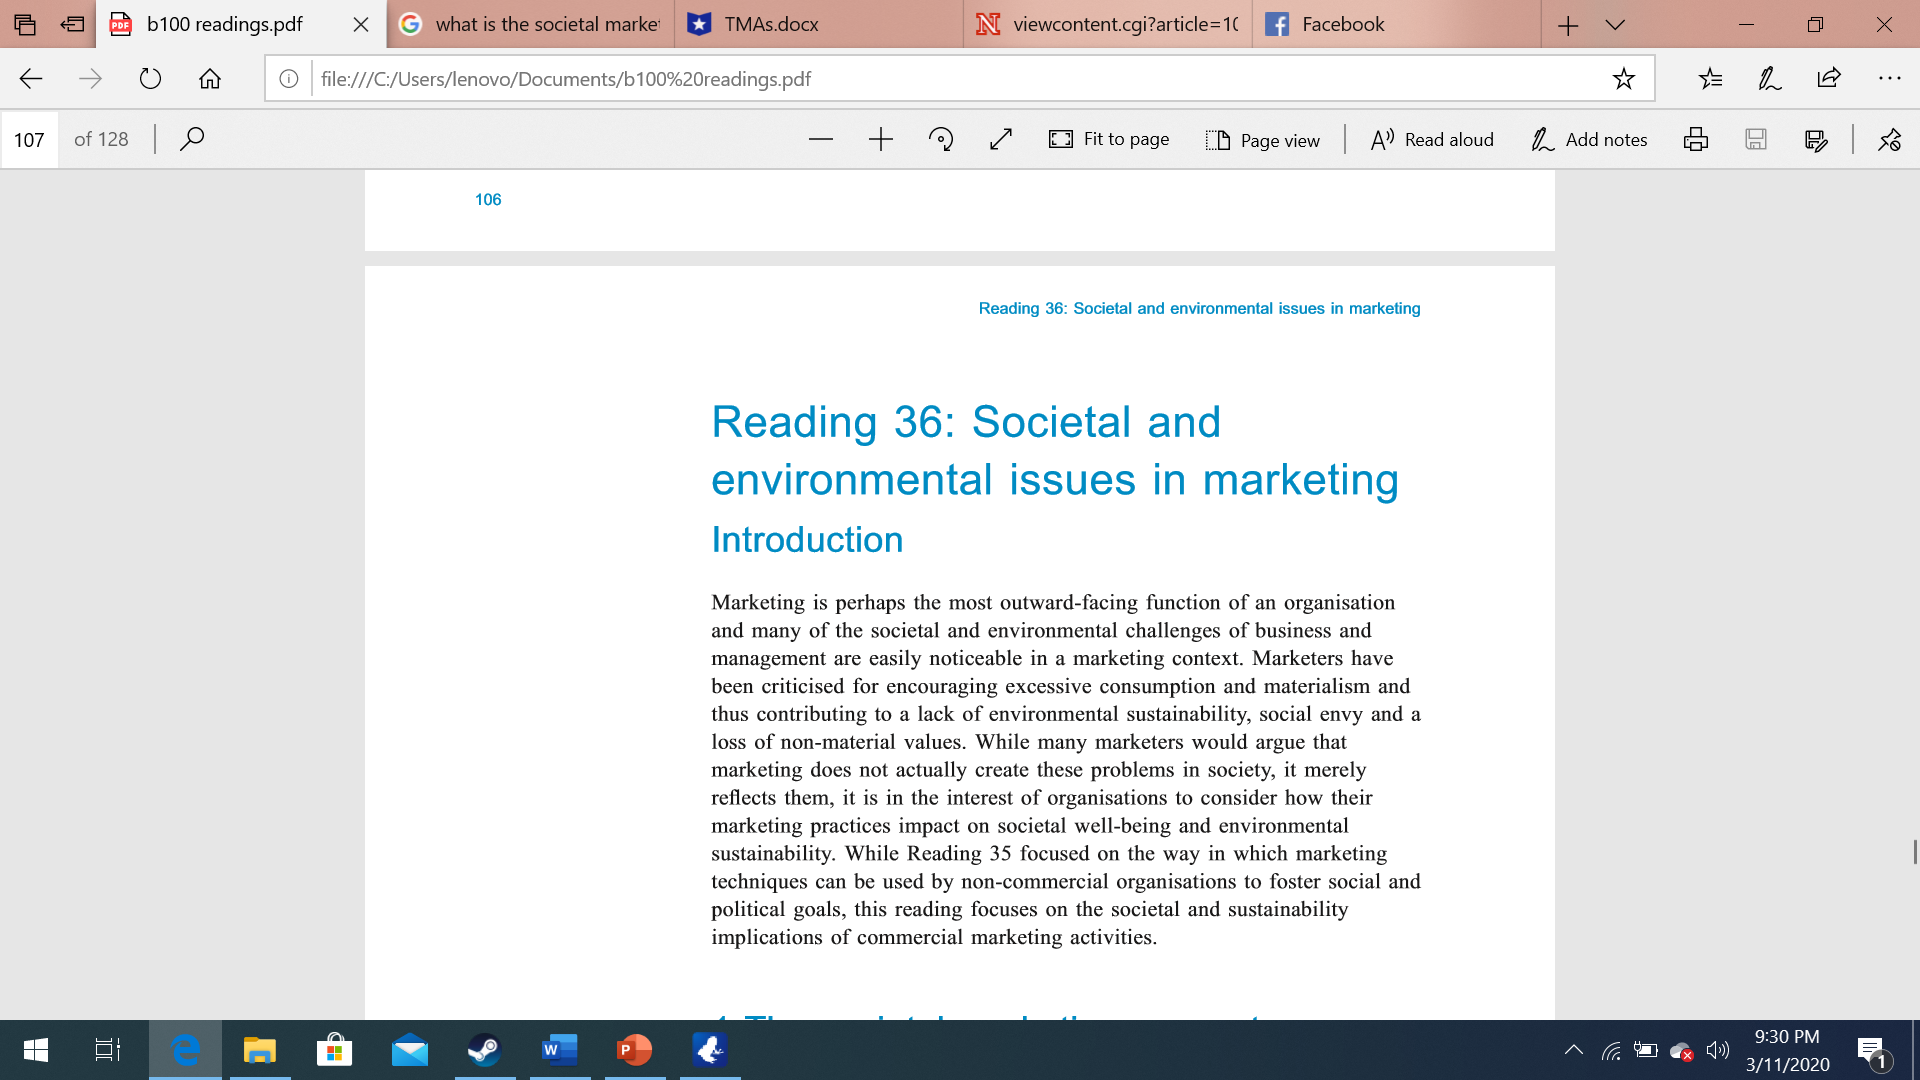Start Read aloud
Image resolution: width=1920 pixels, height=1080 pixels.
1432,139
